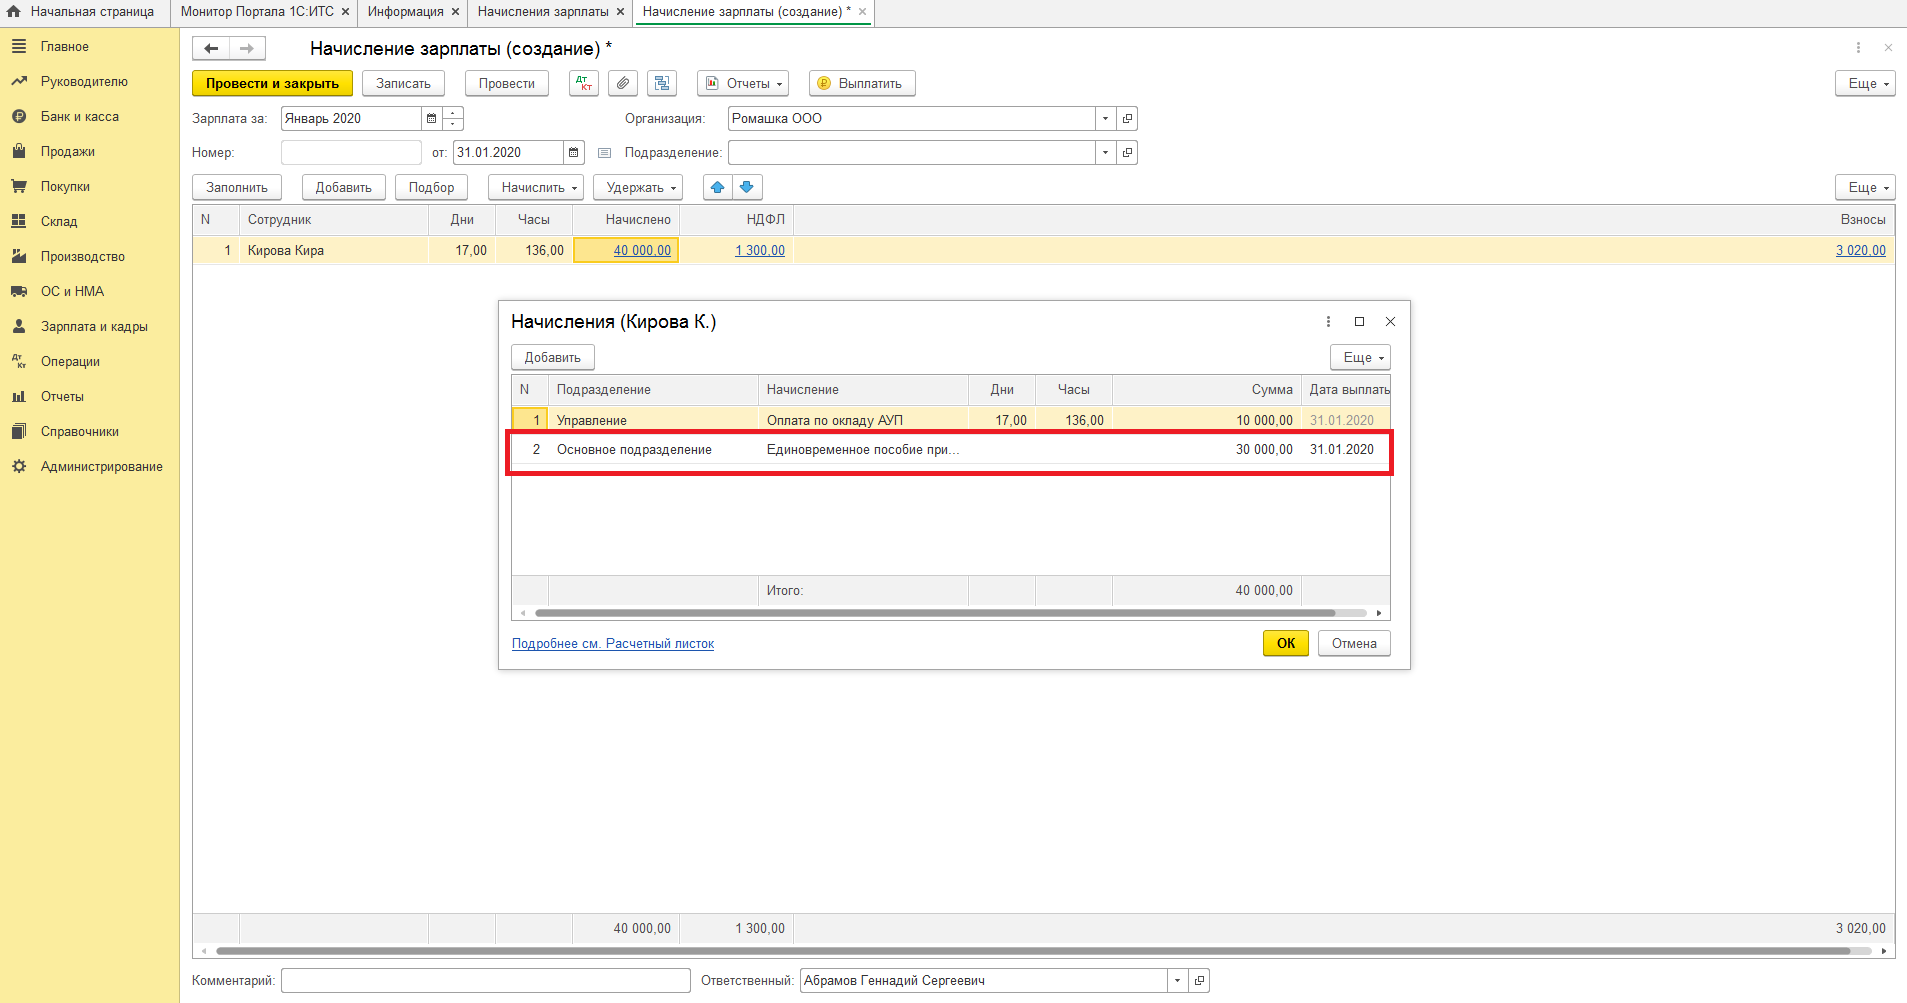Switch to Монитор Портала 1С:ИТС tab
Screen dimensions: 1907x1003
click(257, 12)
